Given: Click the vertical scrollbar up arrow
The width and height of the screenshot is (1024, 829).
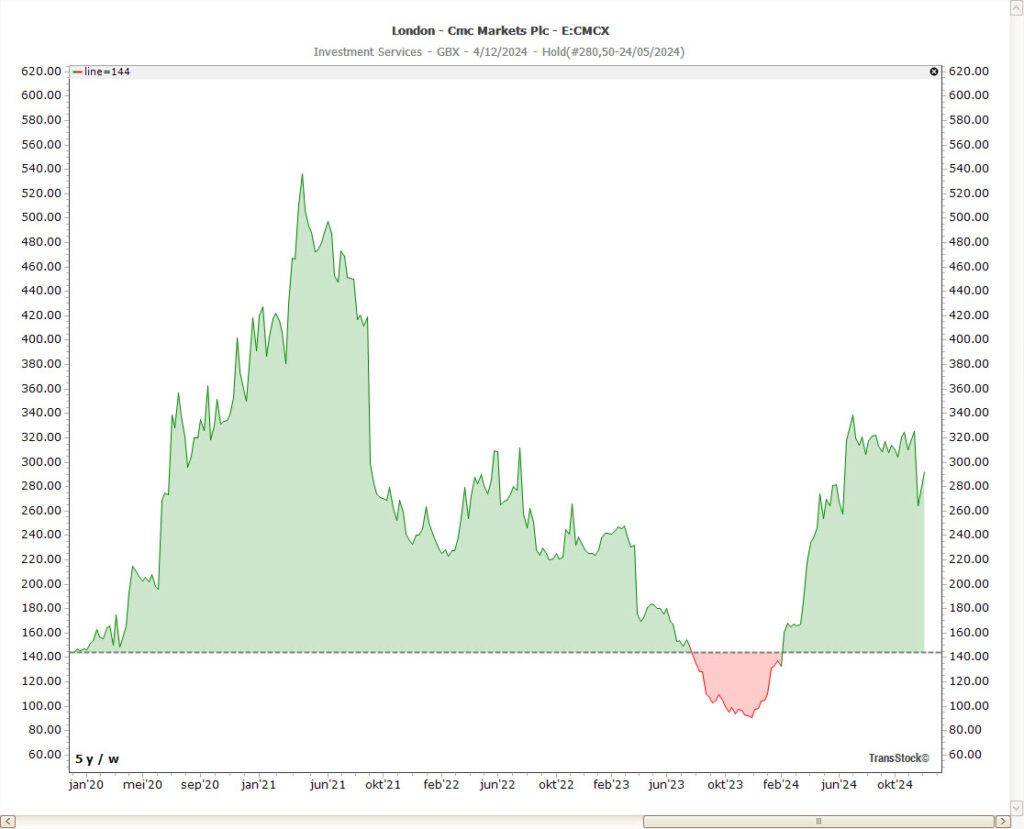Looking at the screenshot, I should tap(1016, 7).
